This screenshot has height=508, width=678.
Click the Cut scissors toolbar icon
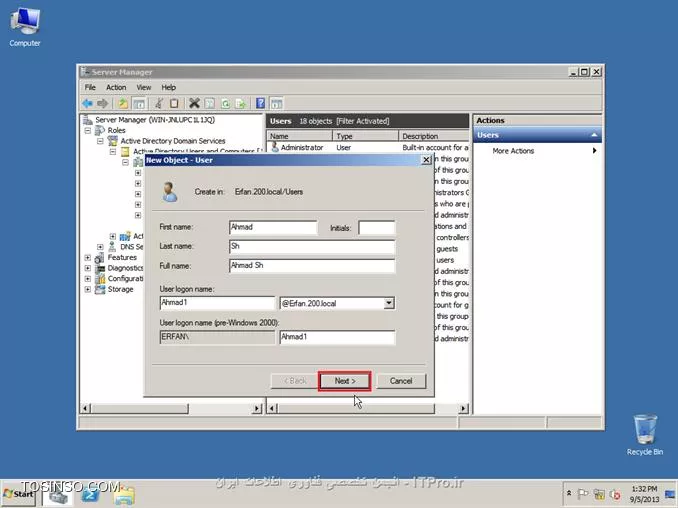(x=159, y=103)
